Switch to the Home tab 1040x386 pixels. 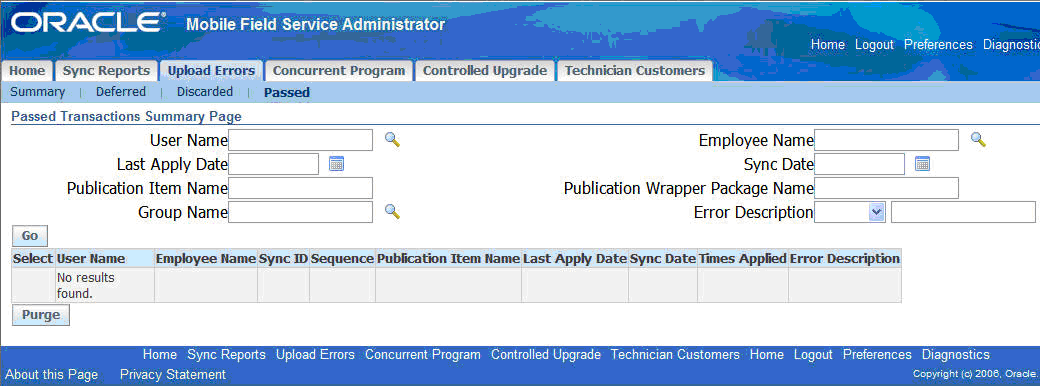tap(27, 71)
